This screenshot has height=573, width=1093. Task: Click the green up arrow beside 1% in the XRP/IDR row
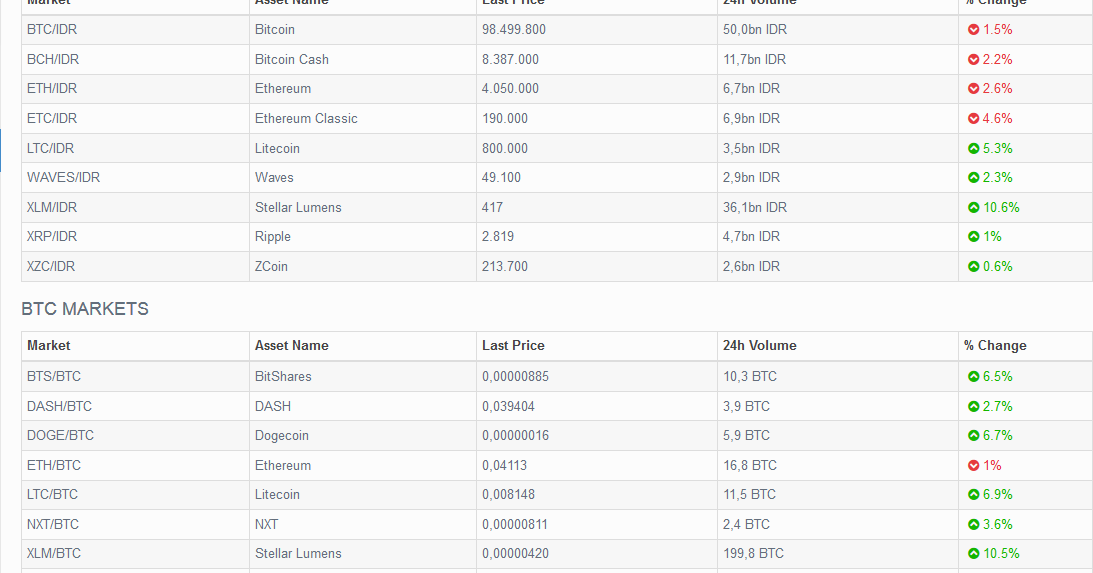(974, 236)
